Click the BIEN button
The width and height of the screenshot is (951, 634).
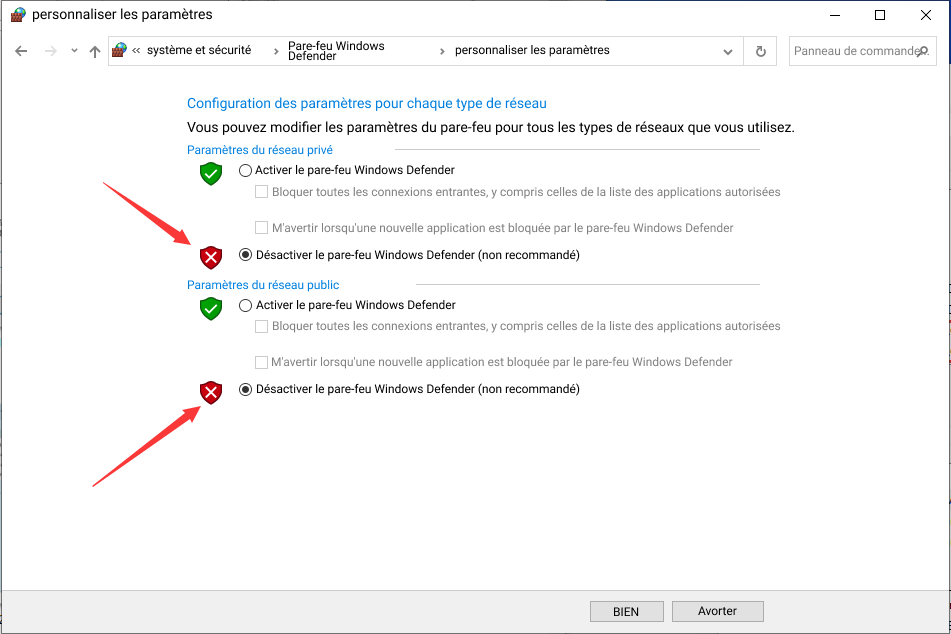click(627, 612)
